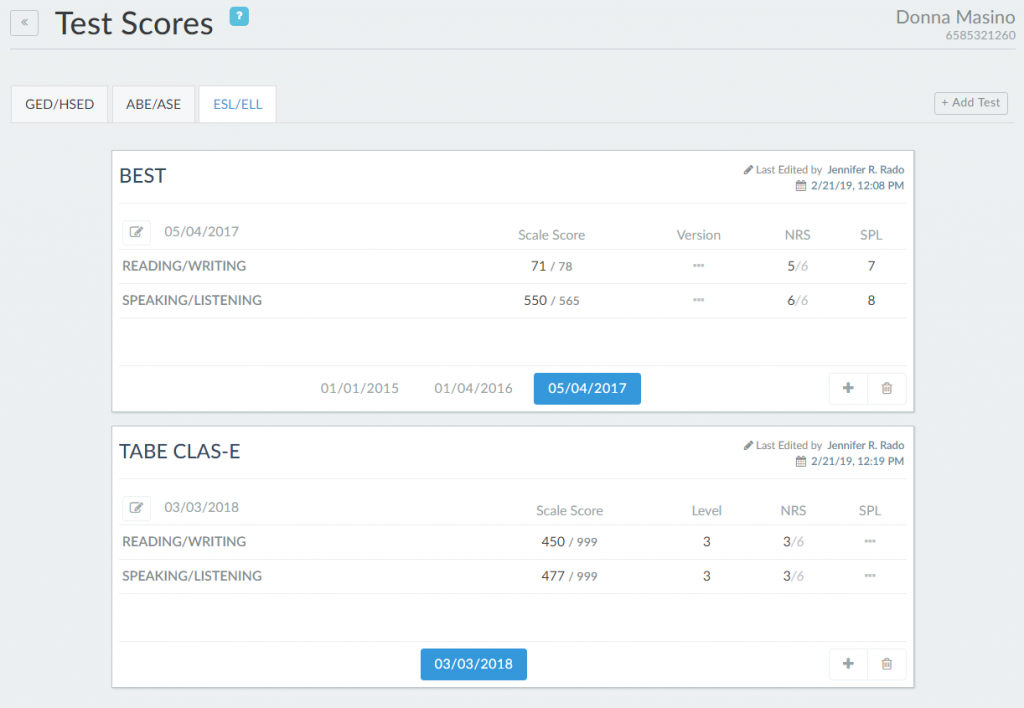Edit the BEST 05/04/2017 test entry
Image resolution: width=1024 pixels, height=708 pixels.
pyautogui.click(x=137, y=233)
